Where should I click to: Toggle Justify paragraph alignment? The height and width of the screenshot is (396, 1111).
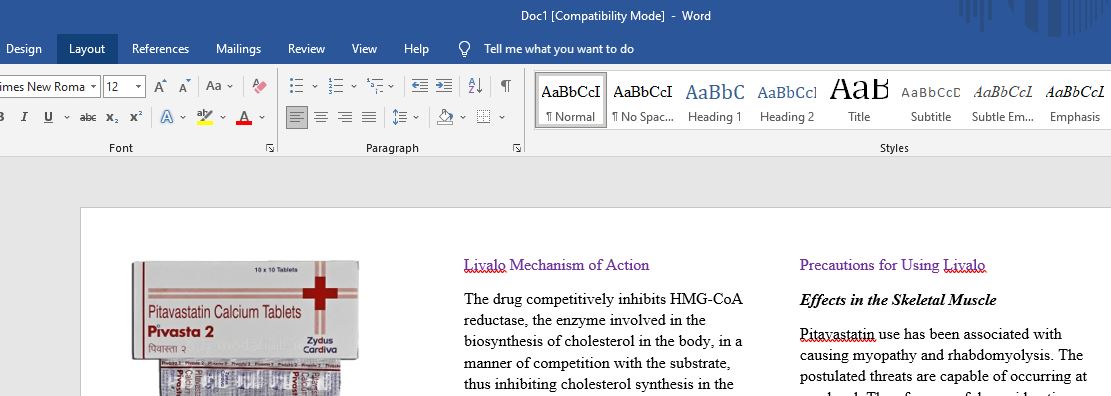[x=369, y=118]
